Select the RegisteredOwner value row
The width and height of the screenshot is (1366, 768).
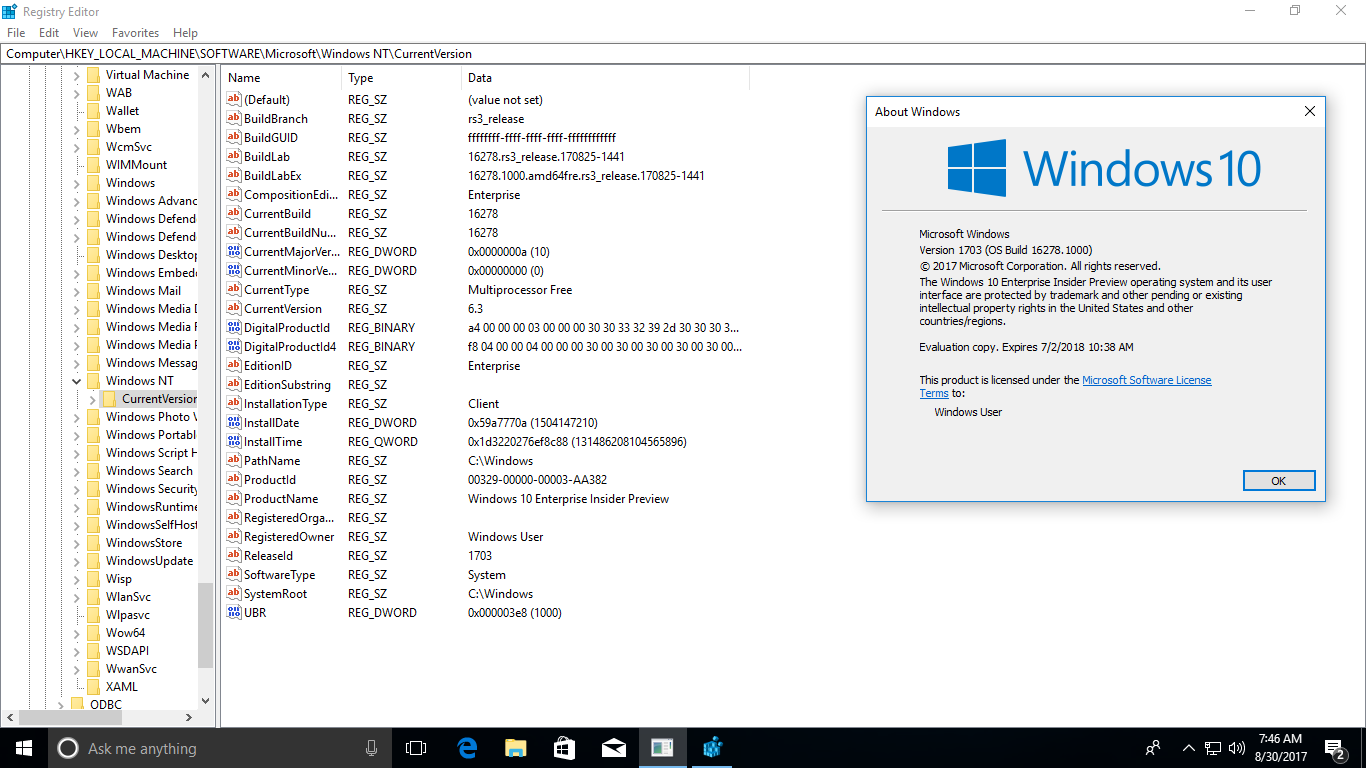point(484,536)
